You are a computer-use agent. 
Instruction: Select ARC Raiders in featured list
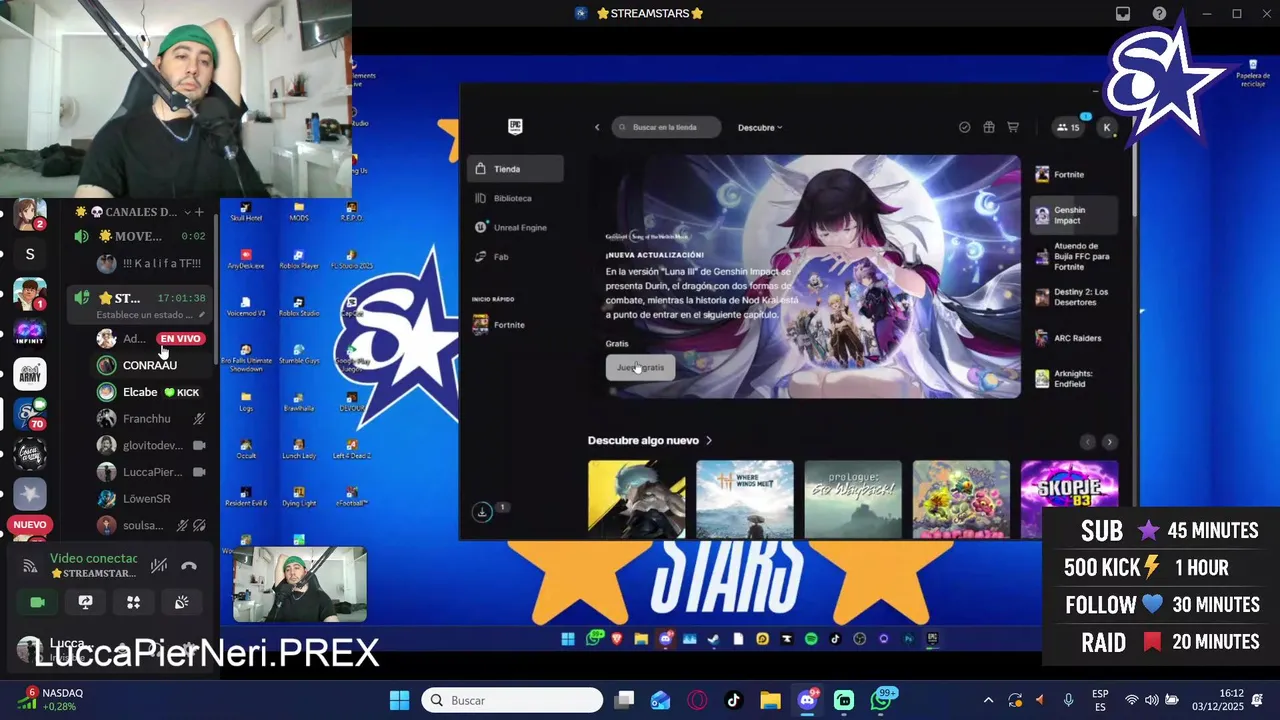pyautogui.click(x=1074, y=338)
